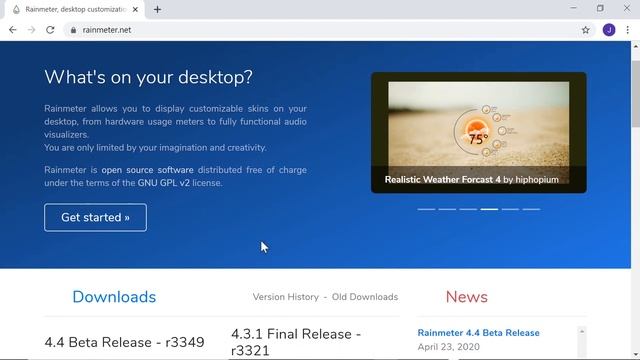
Task: Select the fifth carousel slide indicator
Action: click(511, 209)
